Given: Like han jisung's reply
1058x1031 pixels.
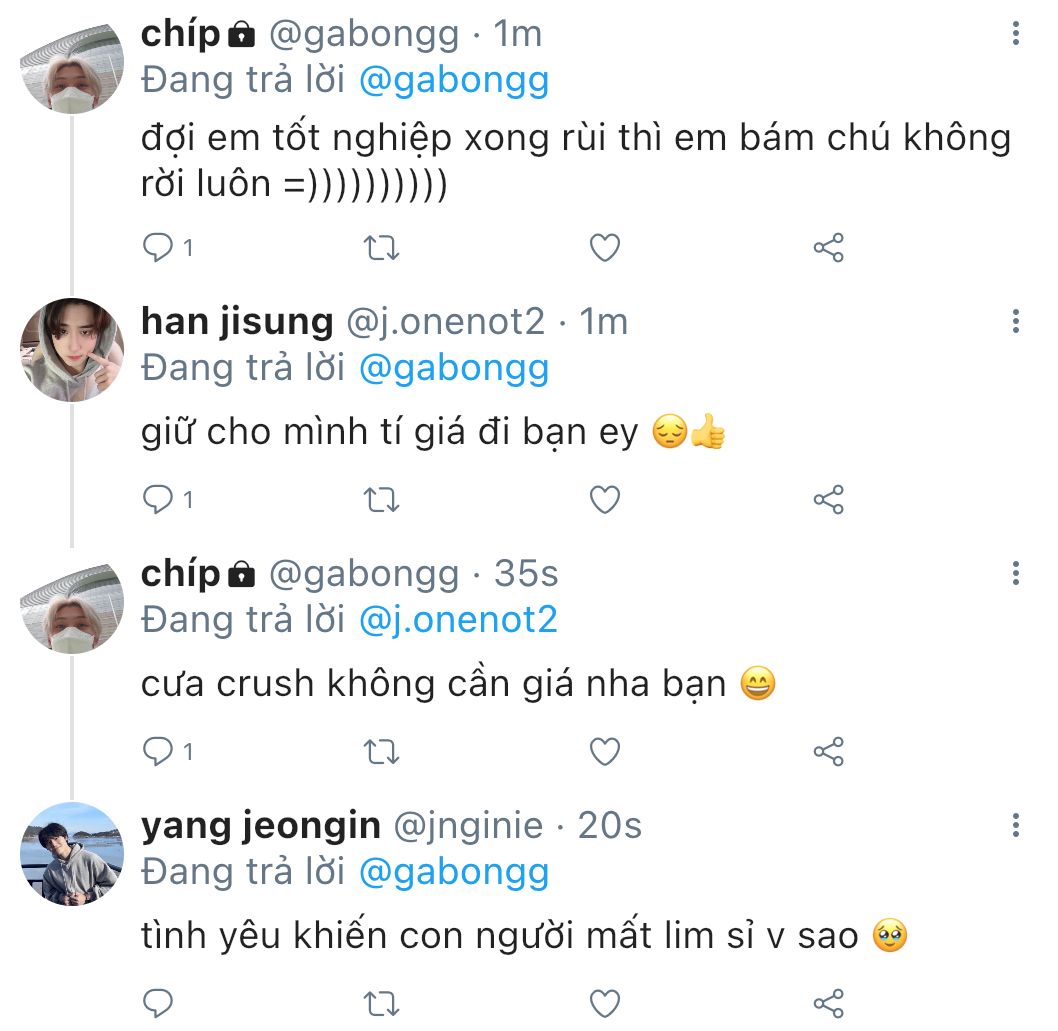Looking at the screenshot, I should coord(604,498).
